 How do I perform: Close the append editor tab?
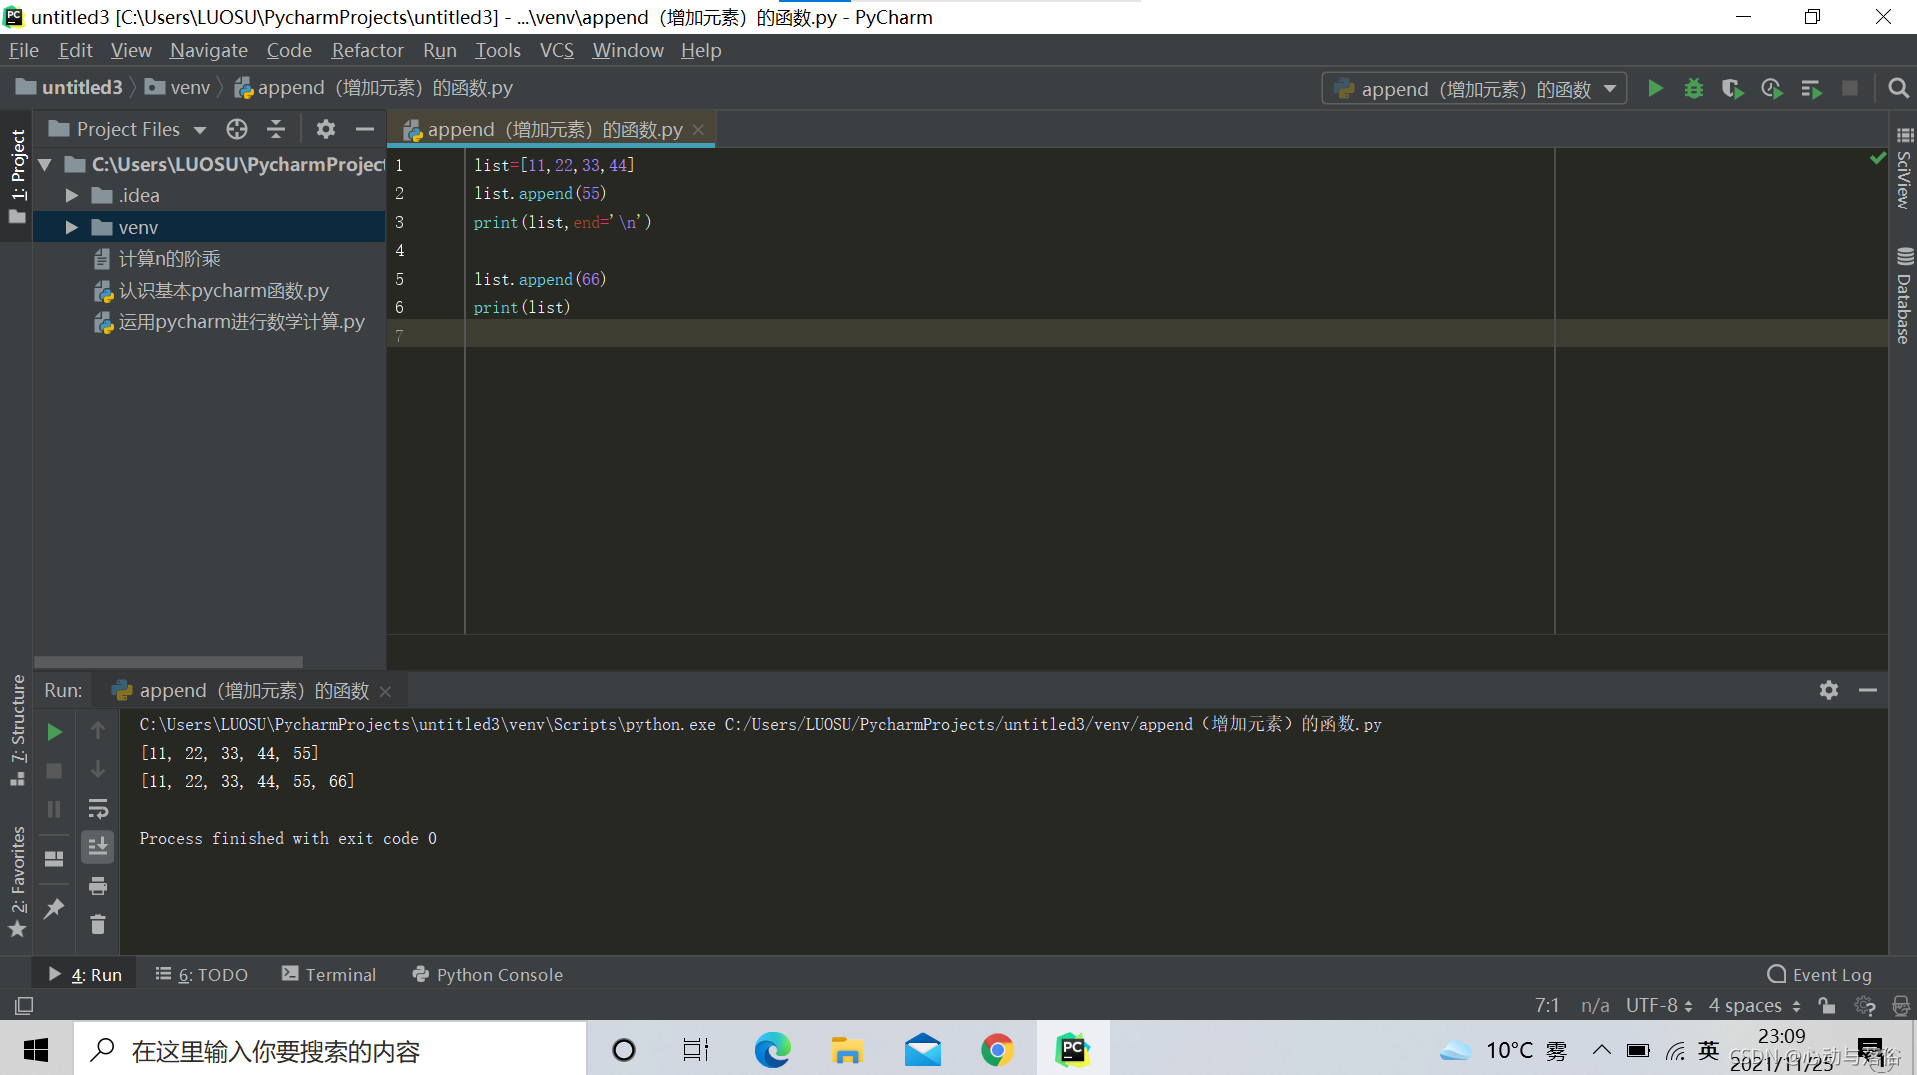tap(699, 130)
